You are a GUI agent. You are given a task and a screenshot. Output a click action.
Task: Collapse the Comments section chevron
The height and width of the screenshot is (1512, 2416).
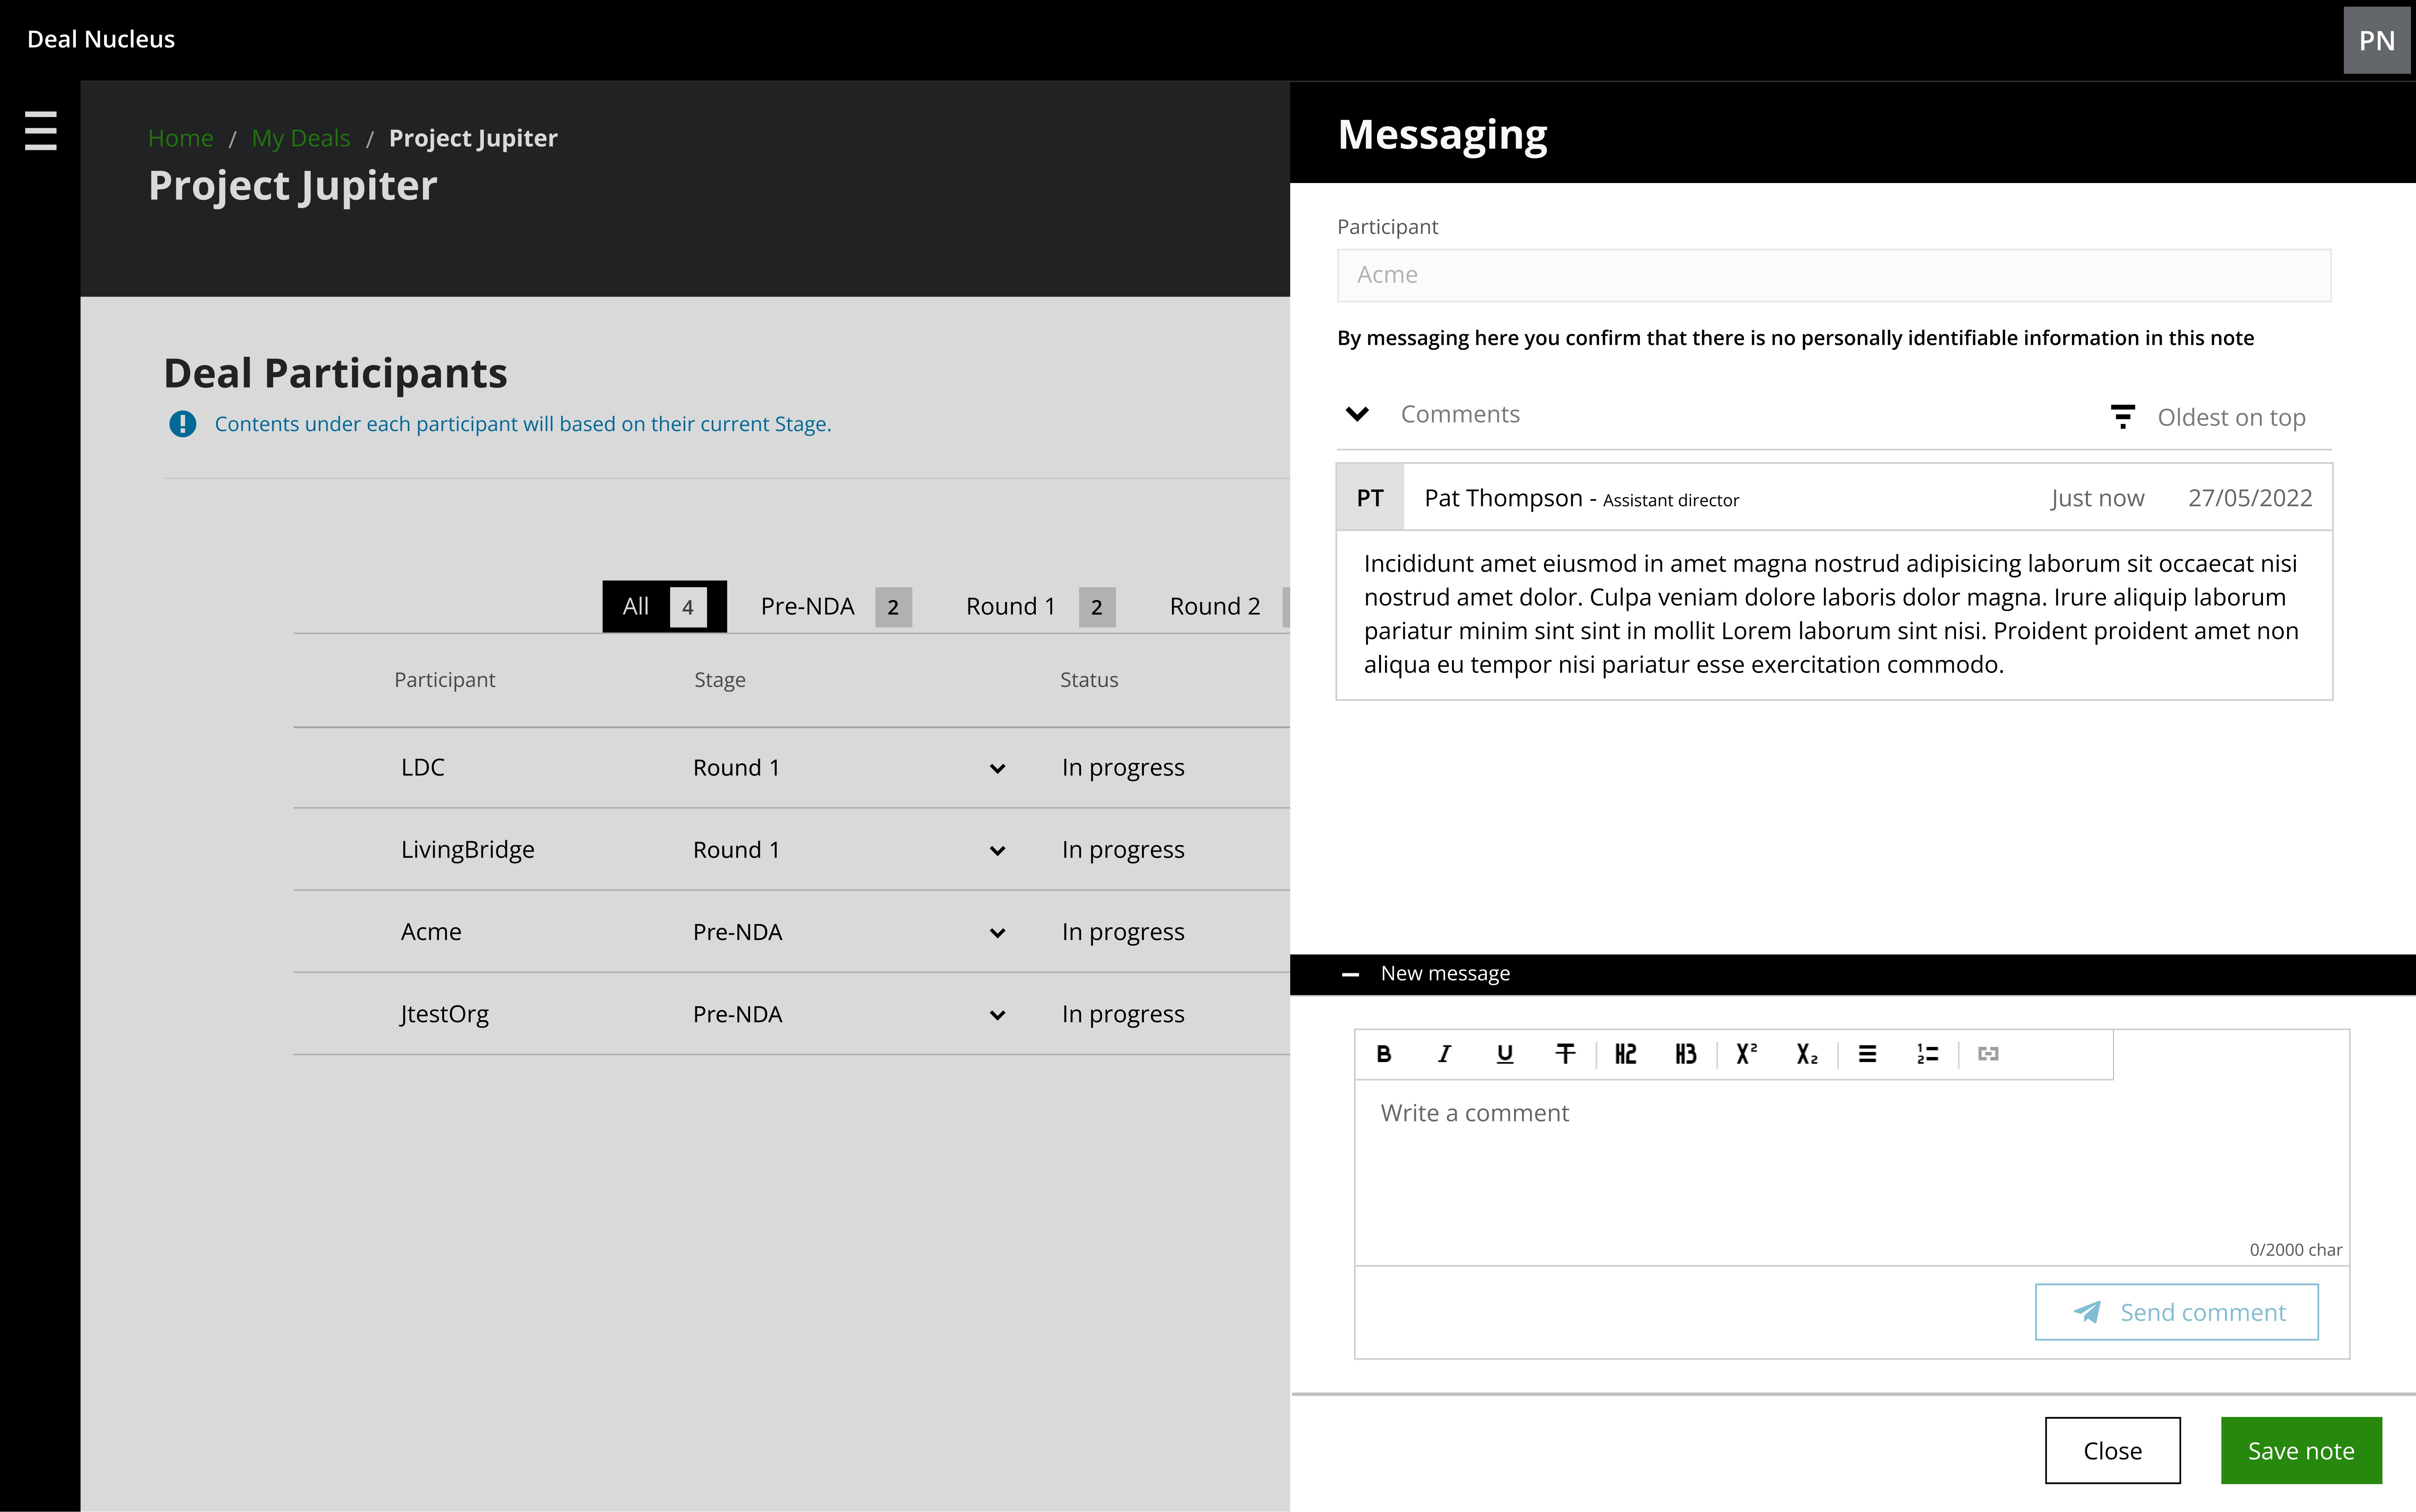[1357, 414]
